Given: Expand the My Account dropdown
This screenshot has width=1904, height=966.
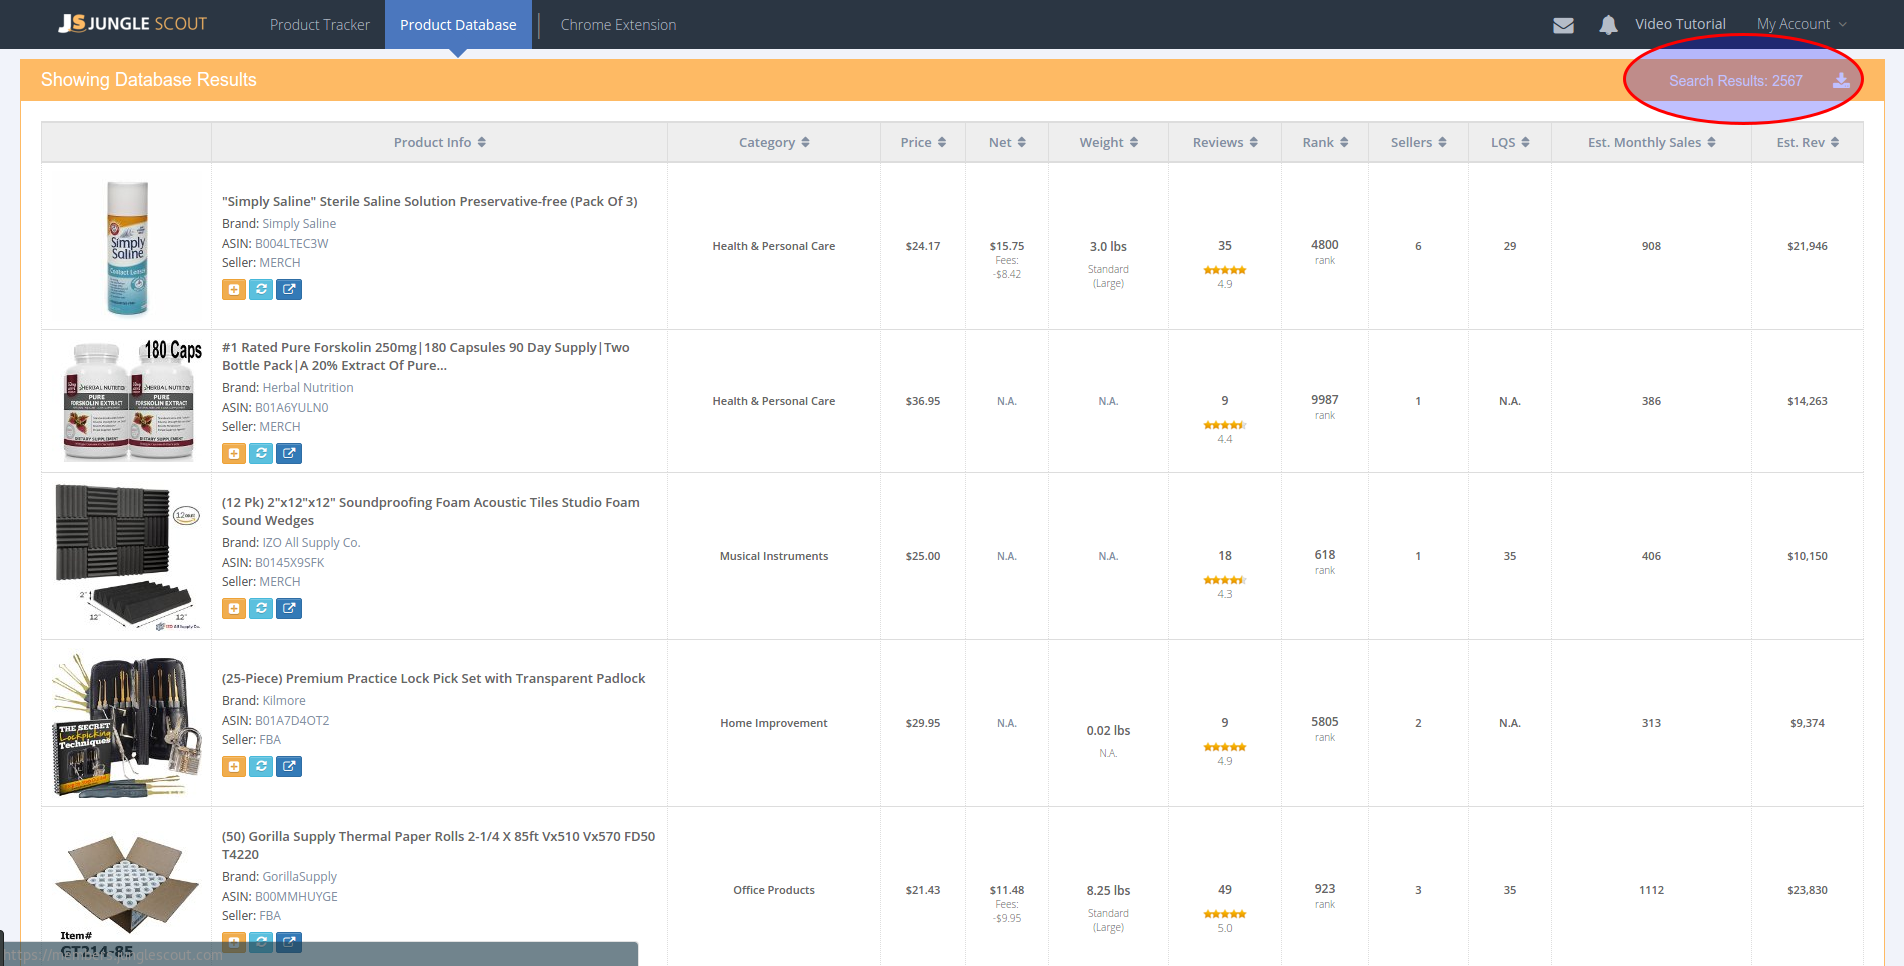Looking at the screenshot, I should pyautogui.click(x=1801, y=24).
